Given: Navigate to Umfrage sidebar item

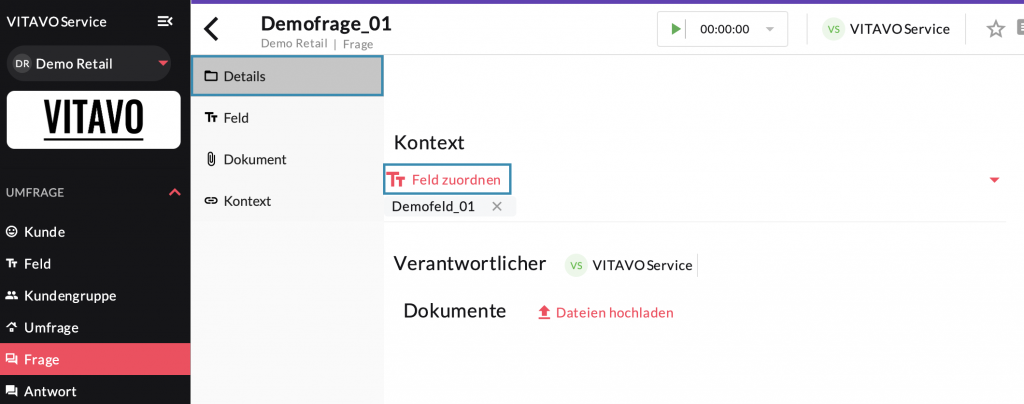Looking at the screenshot, I should click(x=50, y=328).
